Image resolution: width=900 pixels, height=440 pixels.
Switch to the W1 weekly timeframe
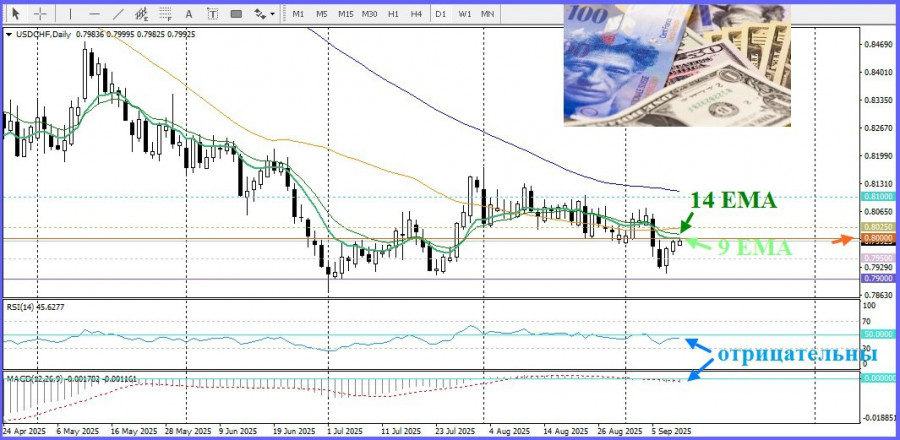click(x=465, y=14)
